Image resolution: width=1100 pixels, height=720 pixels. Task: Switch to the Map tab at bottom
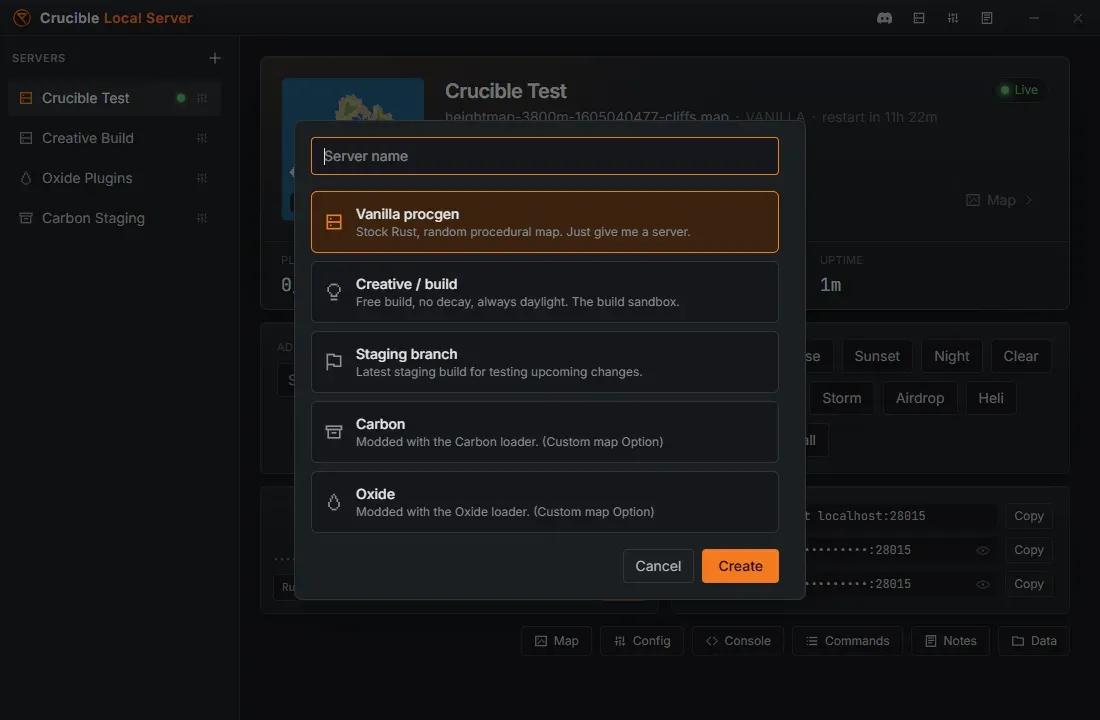pos(556,641)
